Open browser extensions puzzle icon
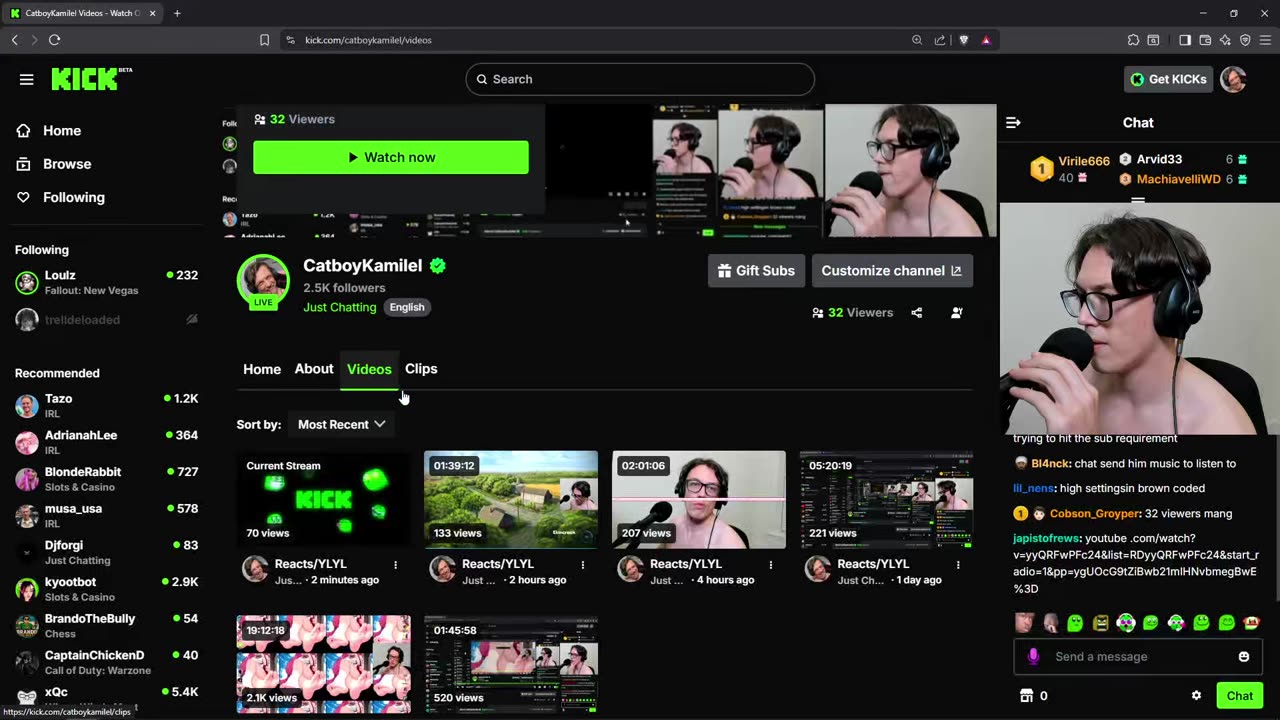Screen dimensions: 1280x720 pos(1133,40)
